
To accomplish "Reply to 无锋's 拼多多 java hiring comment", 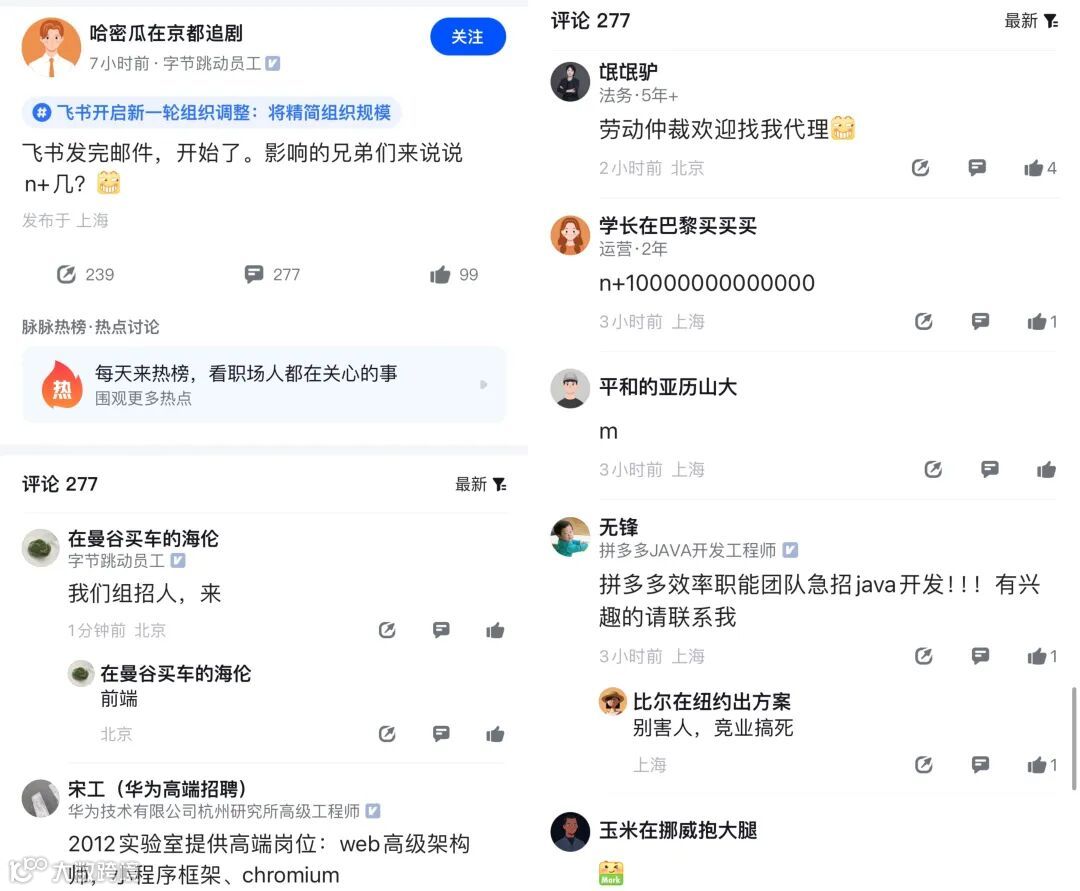I will (x=980, y=656).
